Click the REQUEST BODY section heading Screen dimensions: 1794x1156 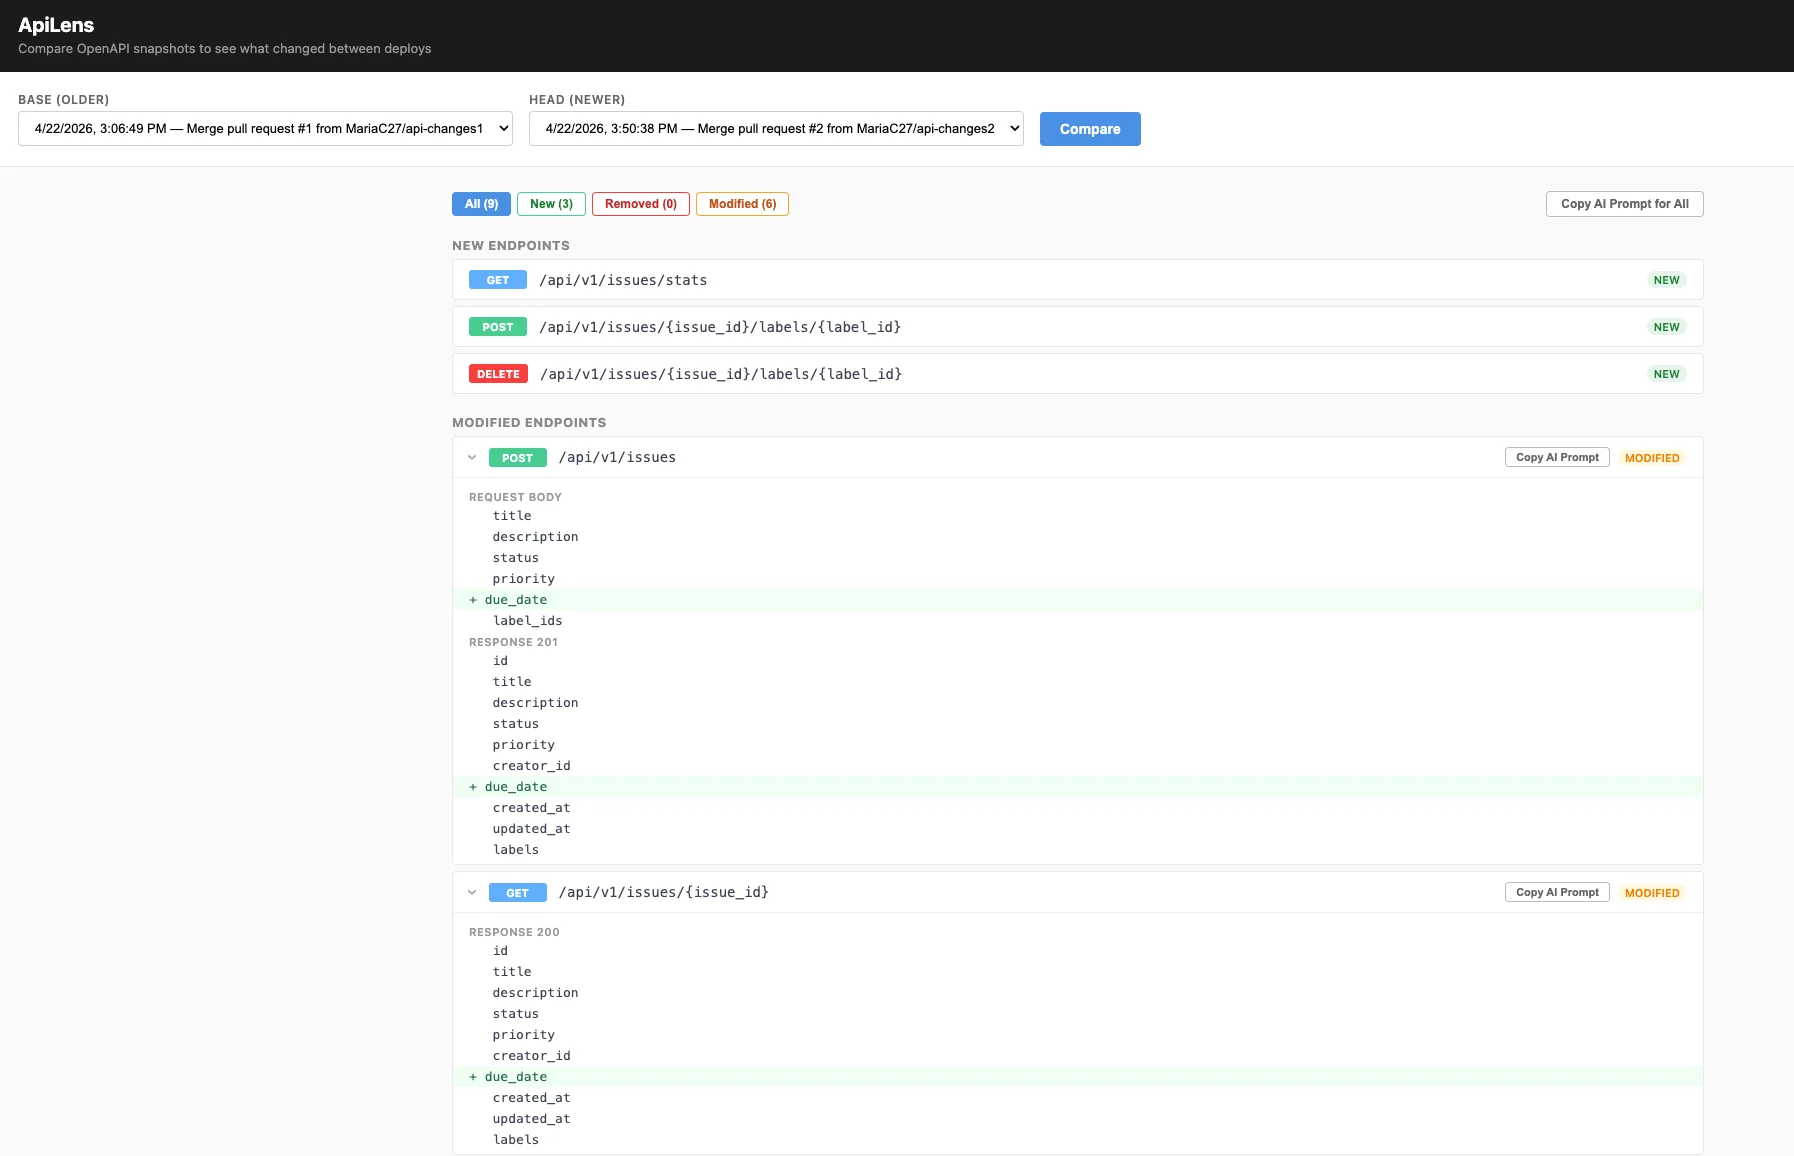[x=515, y=497]
